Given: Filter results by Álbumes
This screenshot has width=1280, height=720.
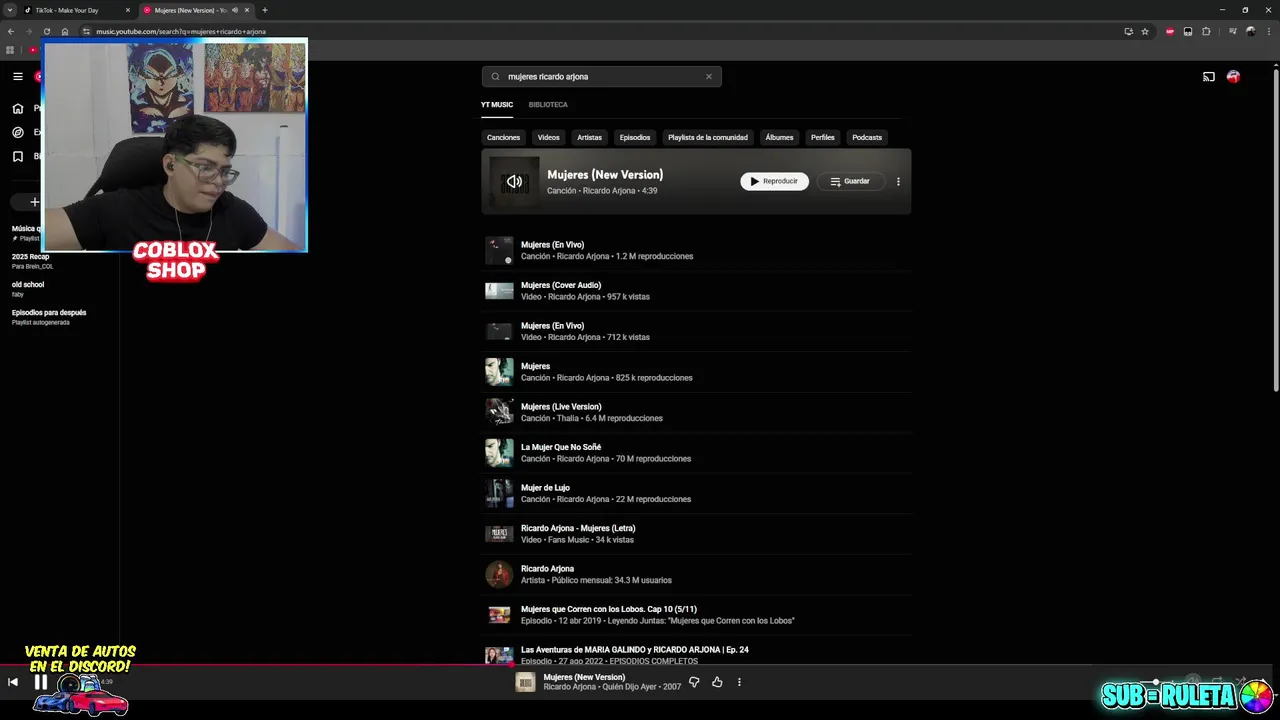Looking at the screenshot, I should click(x=779, y=137).
